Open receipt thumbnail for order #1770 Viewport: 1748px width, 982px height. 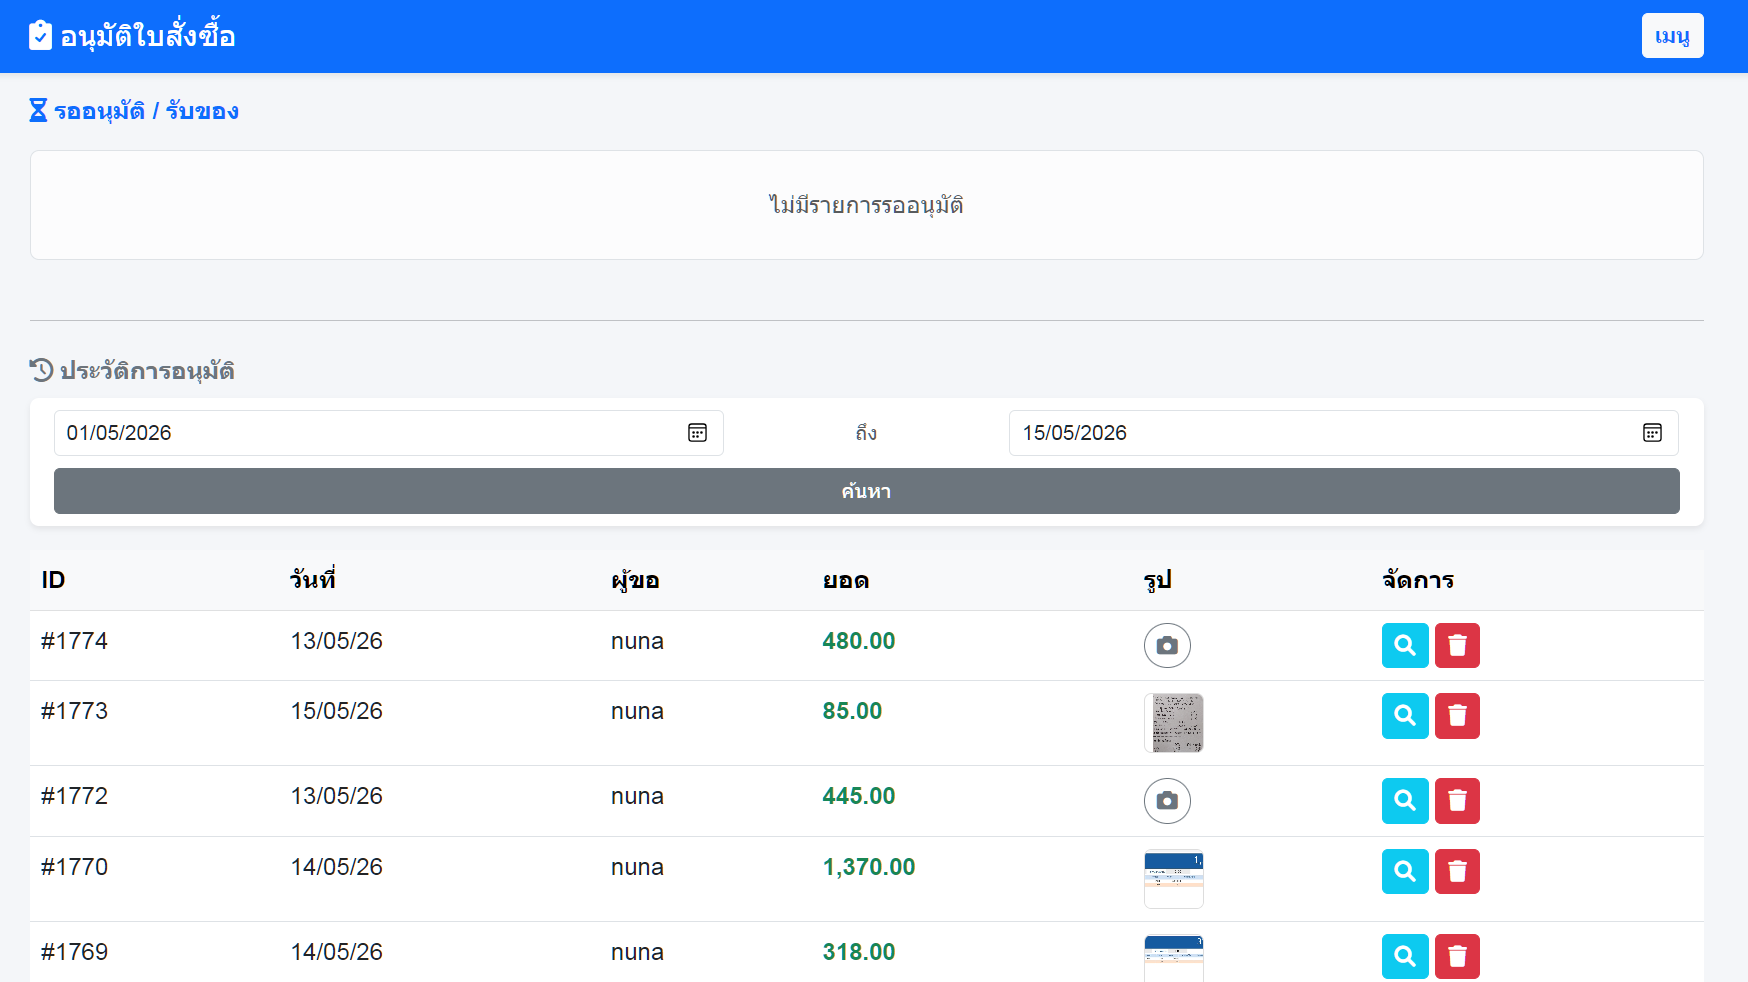coord(1174,879)
